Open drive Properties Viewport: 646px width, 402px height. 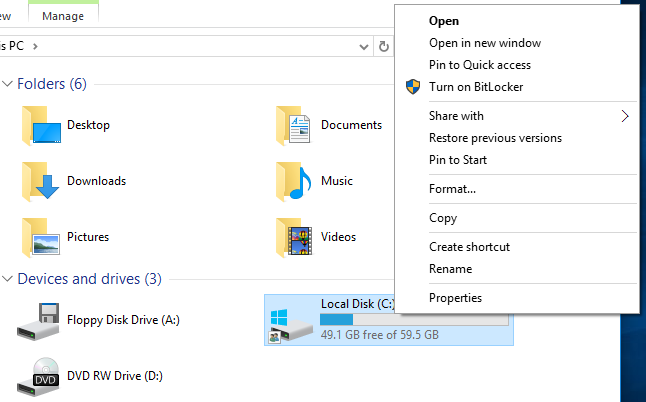click(x=455, y=298)
